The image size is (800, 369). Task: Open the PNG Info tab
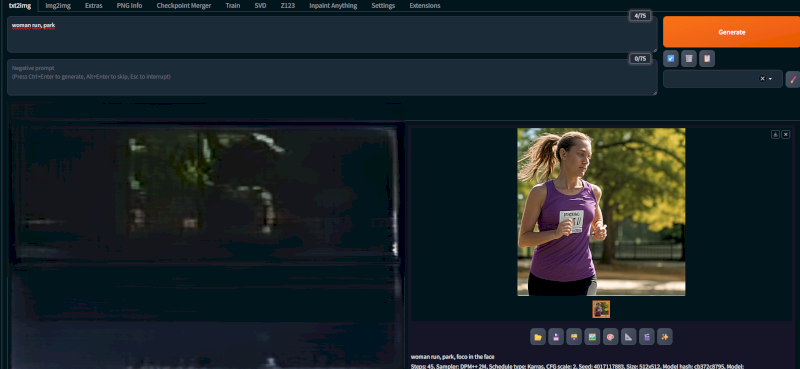(x=130, y=6)
